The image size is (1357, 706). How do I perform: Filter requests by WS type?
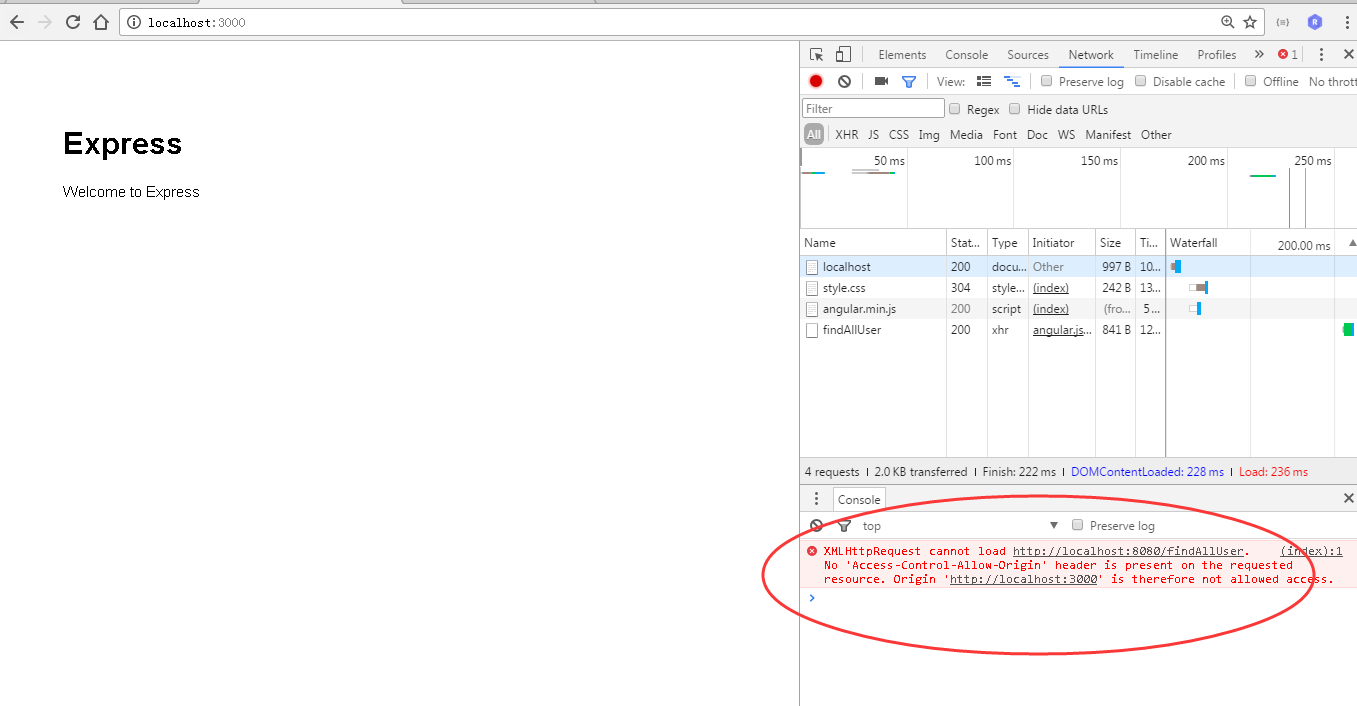click(x=1066, y=135)
